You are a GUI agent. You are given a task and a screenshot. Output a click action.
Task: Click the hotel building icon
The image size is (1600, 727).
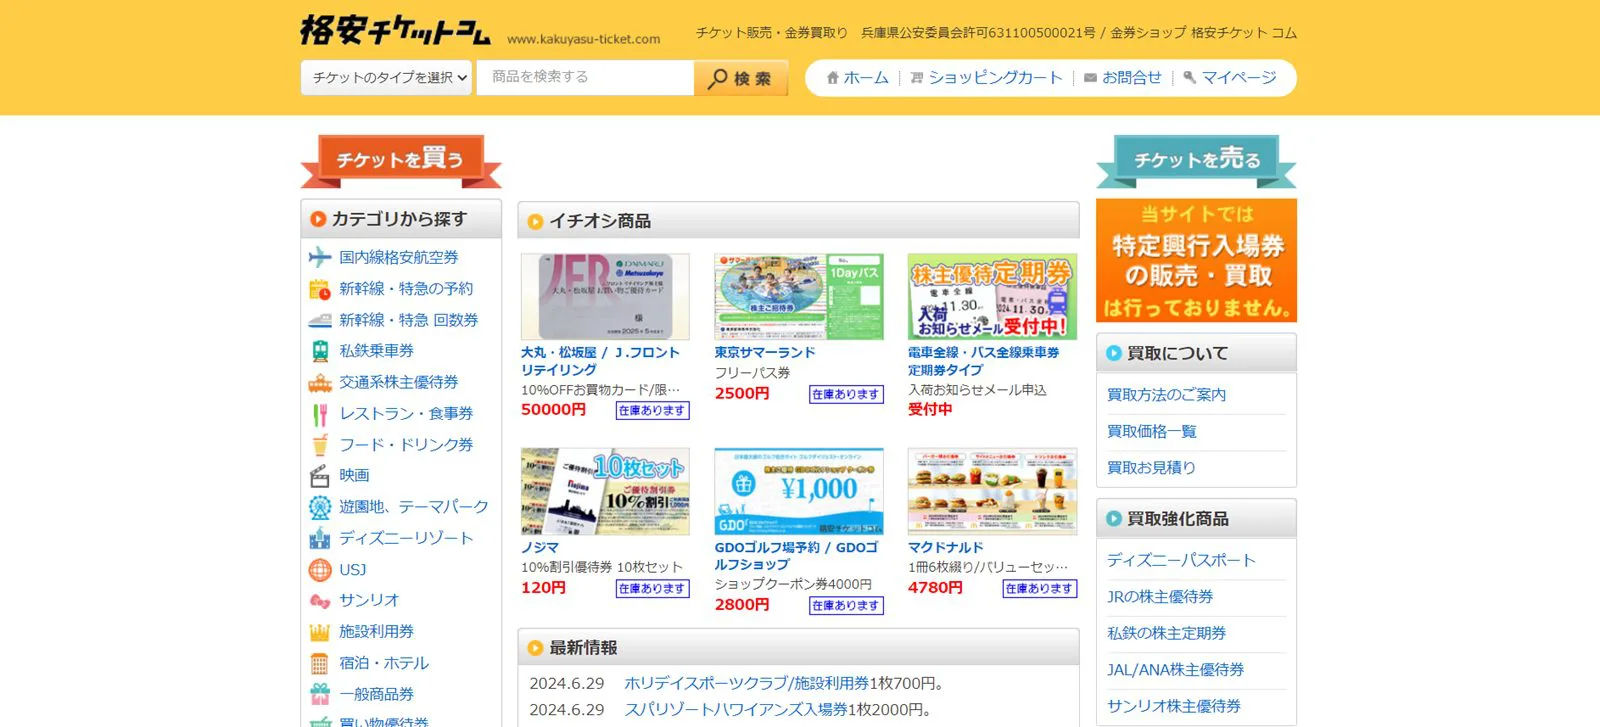coord(319,663)
